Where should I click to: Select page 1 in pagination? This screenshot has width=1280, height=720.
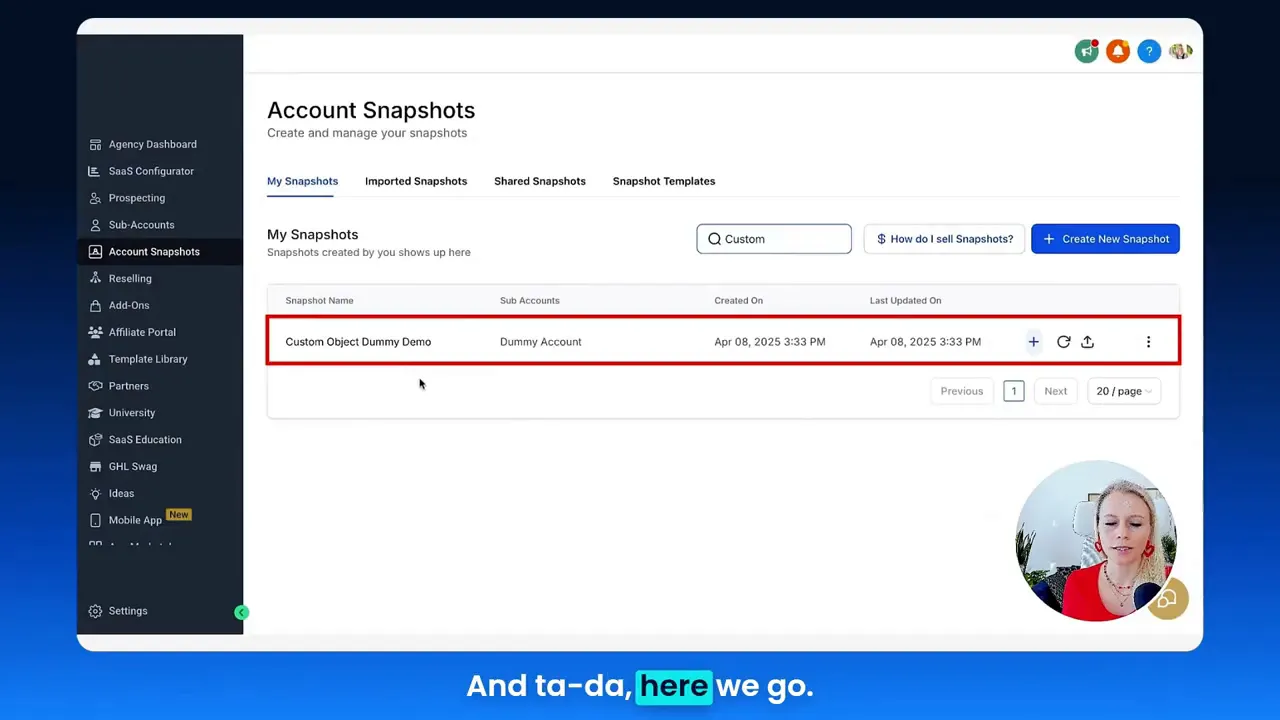click(x=1013, y=391)
